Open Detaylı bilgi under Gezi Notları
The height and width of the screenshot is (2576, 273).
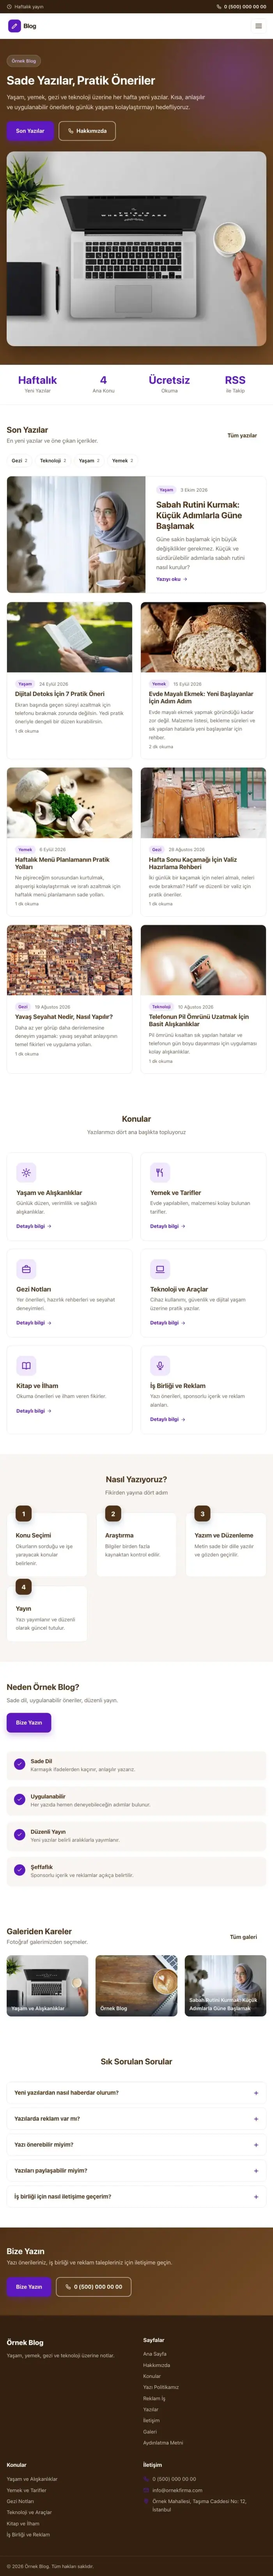(x=33, y=1323)
